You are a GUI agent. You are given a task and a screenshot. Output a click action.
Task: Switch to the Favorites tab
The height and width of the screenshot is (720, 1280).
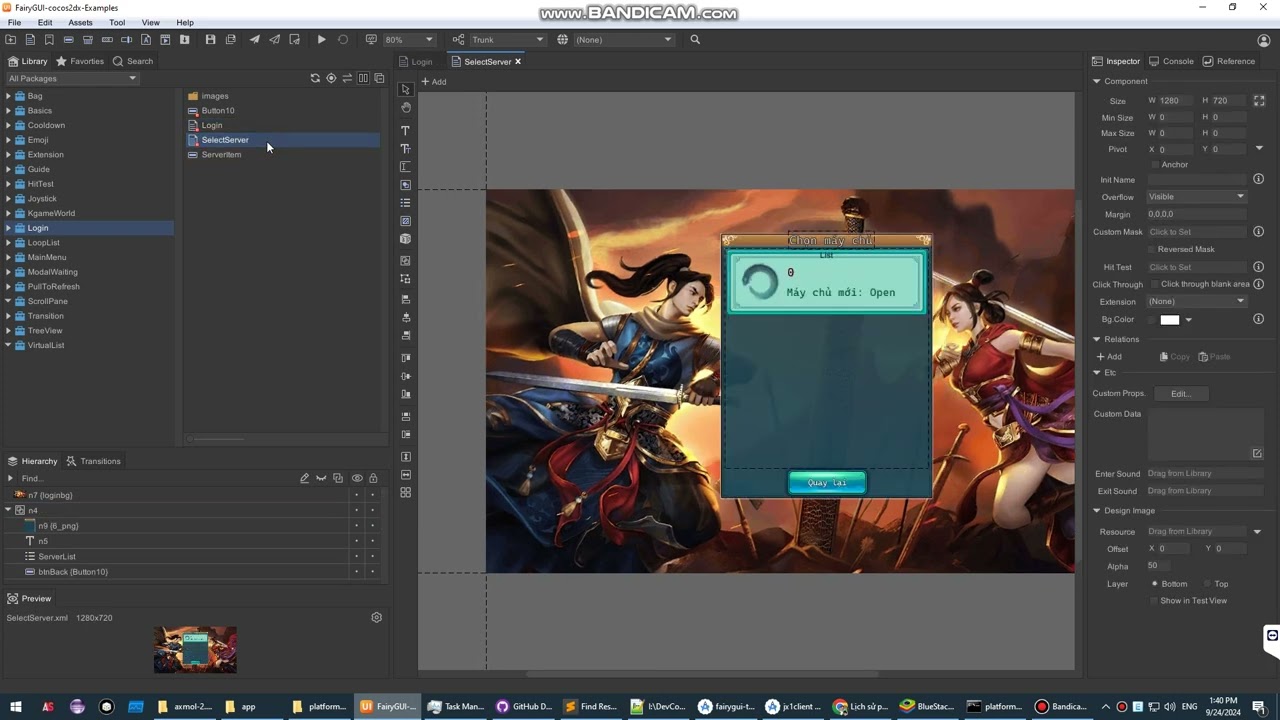(x=80, y=61)
